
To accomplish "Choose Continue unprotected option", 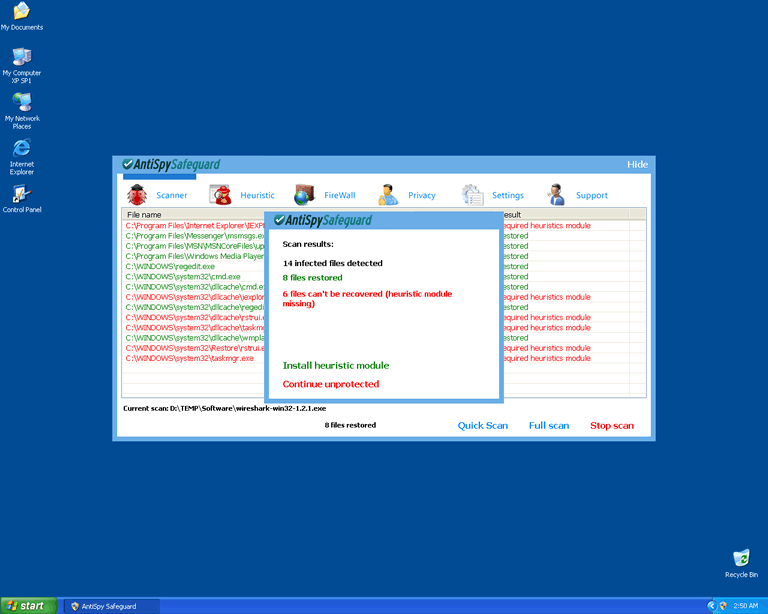I will coord(331,384).
